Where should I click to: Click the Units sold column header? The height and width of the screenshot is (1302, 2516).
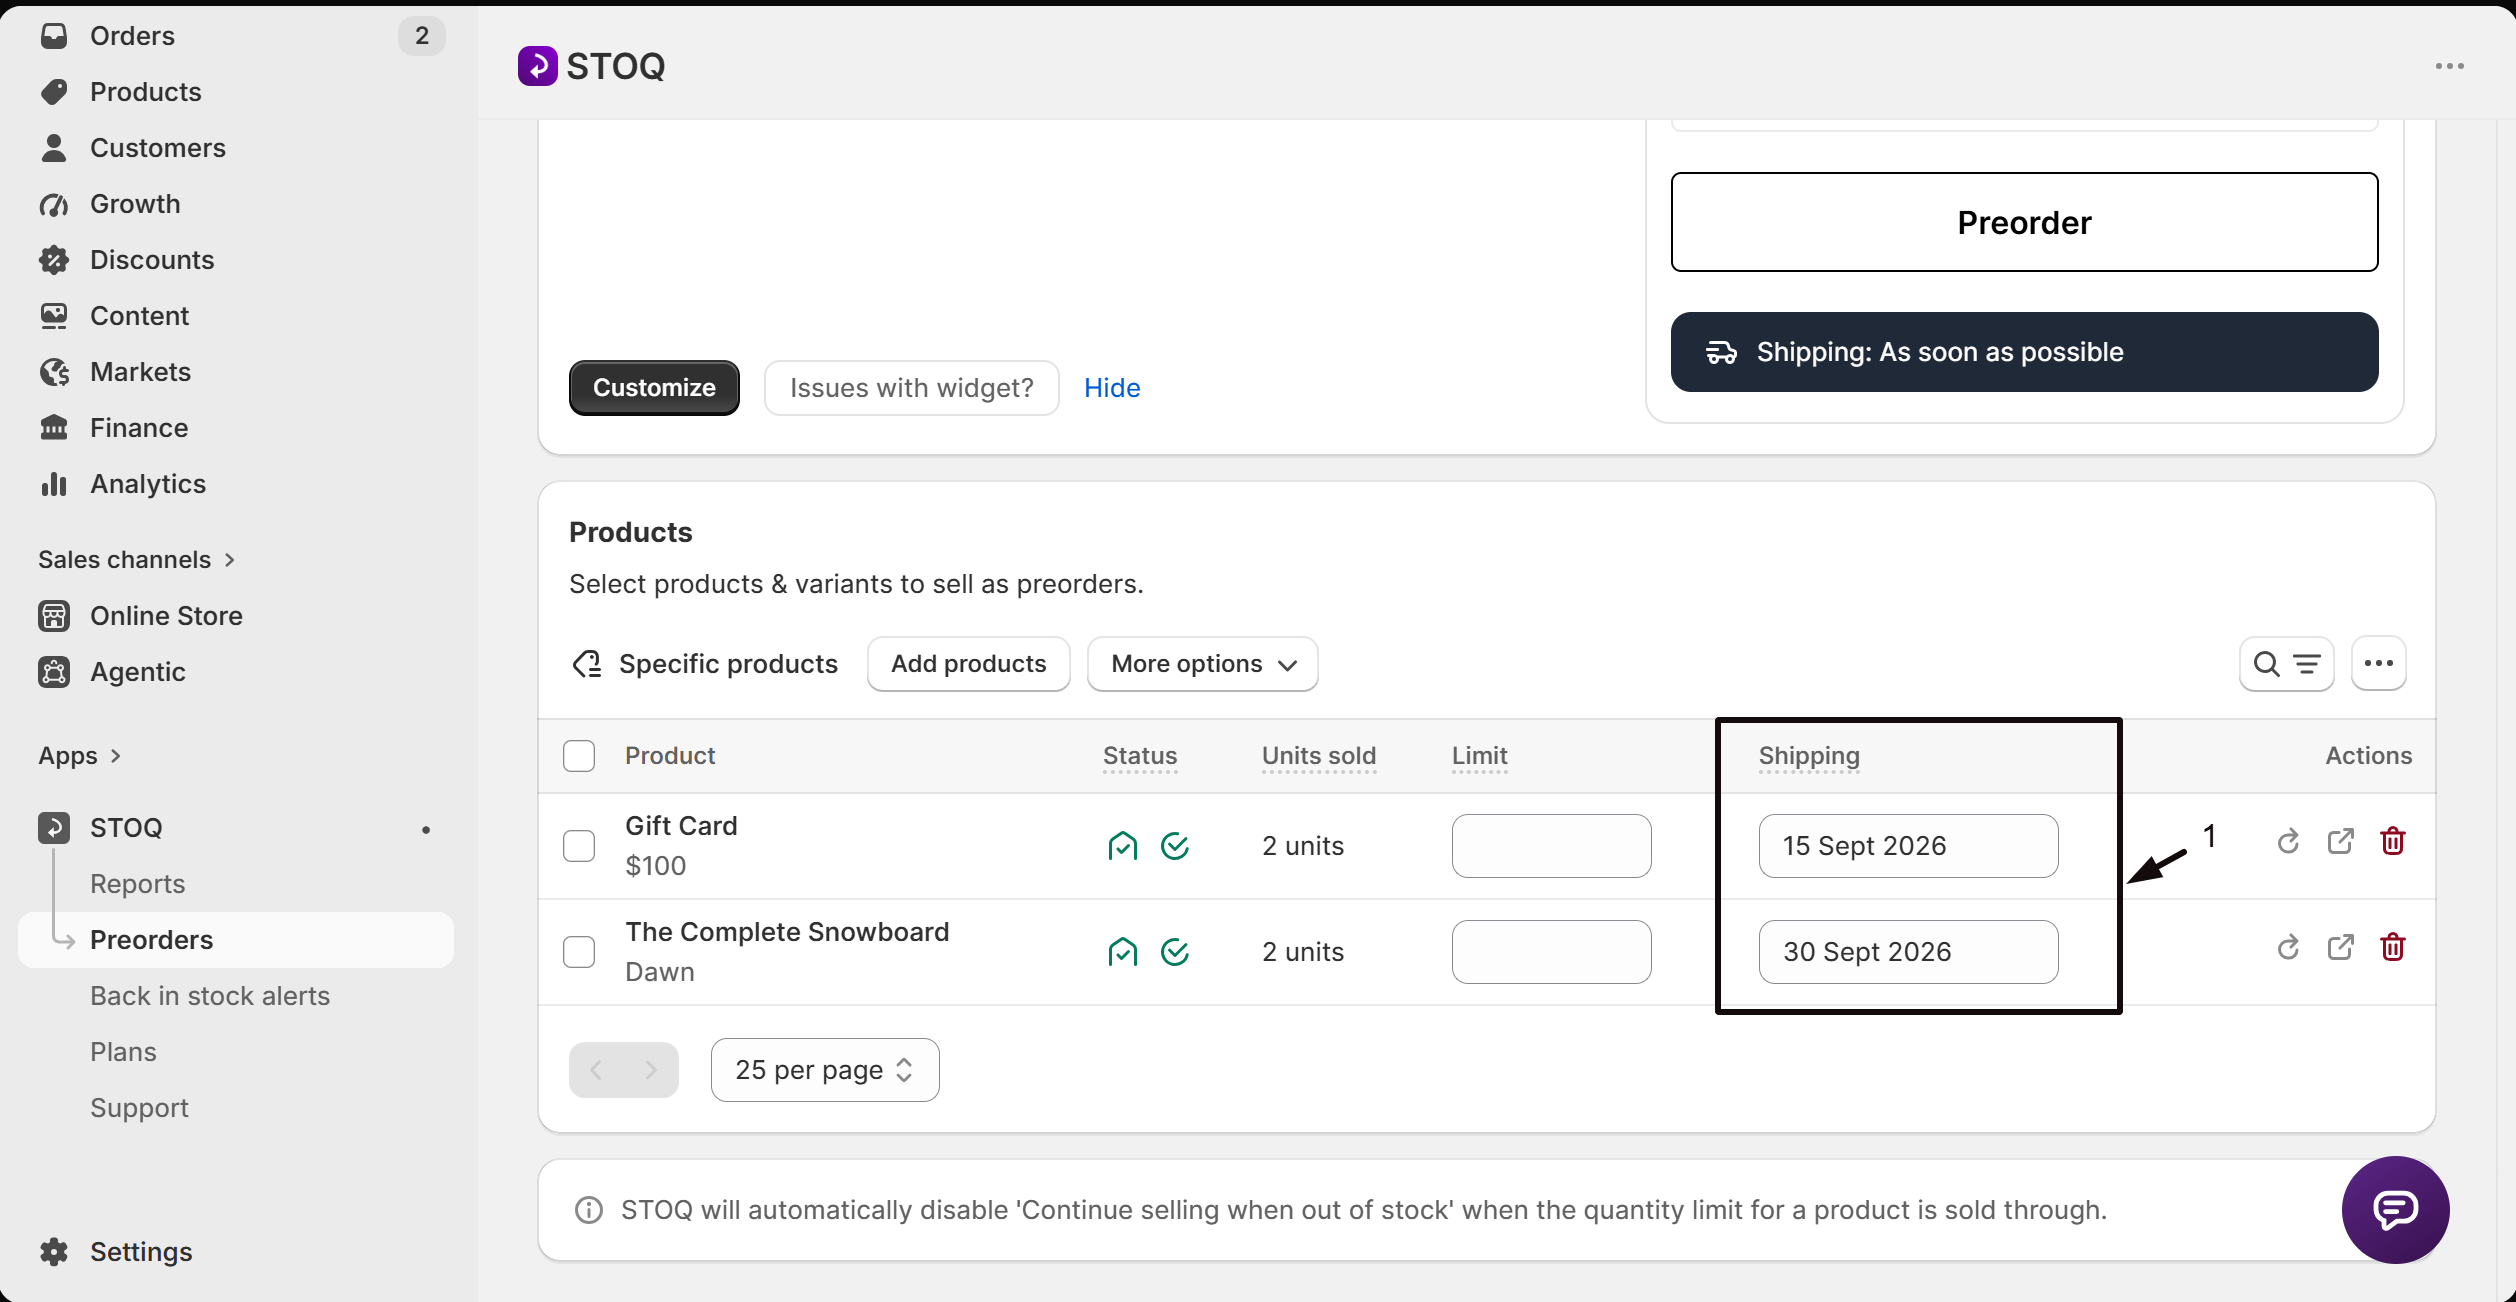1319,756
